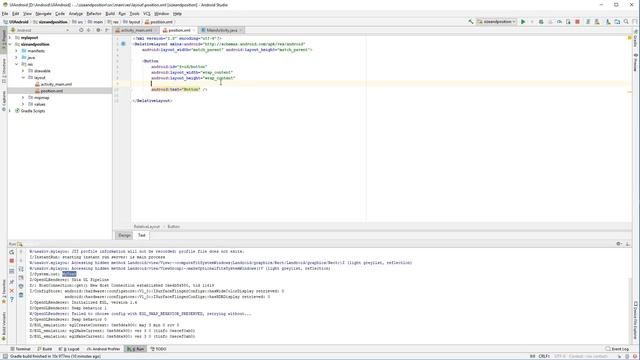Click the Button breadcrumb below editor
The image size is (640, 360).
173,227
